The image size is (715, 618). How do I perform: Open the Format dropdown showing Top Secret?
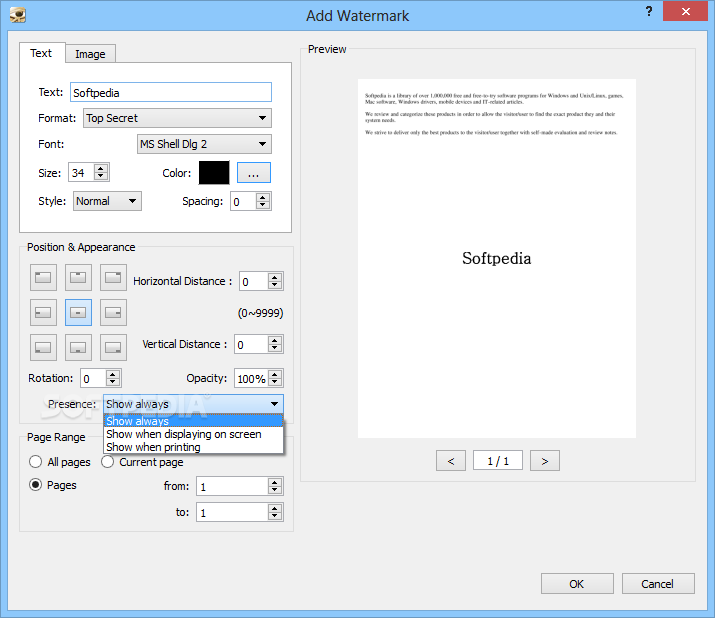[x=177, y=118]
